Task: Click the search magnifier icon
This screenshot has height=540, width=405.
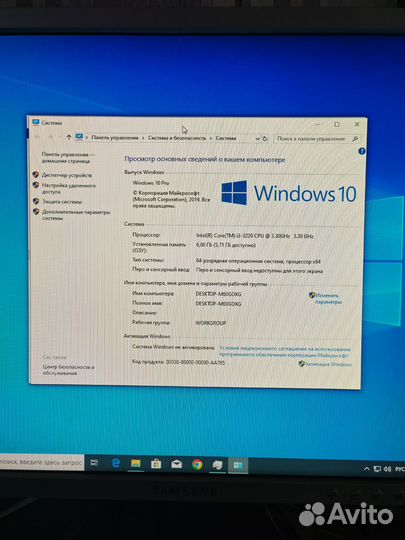Action: [x=355, y=139]
